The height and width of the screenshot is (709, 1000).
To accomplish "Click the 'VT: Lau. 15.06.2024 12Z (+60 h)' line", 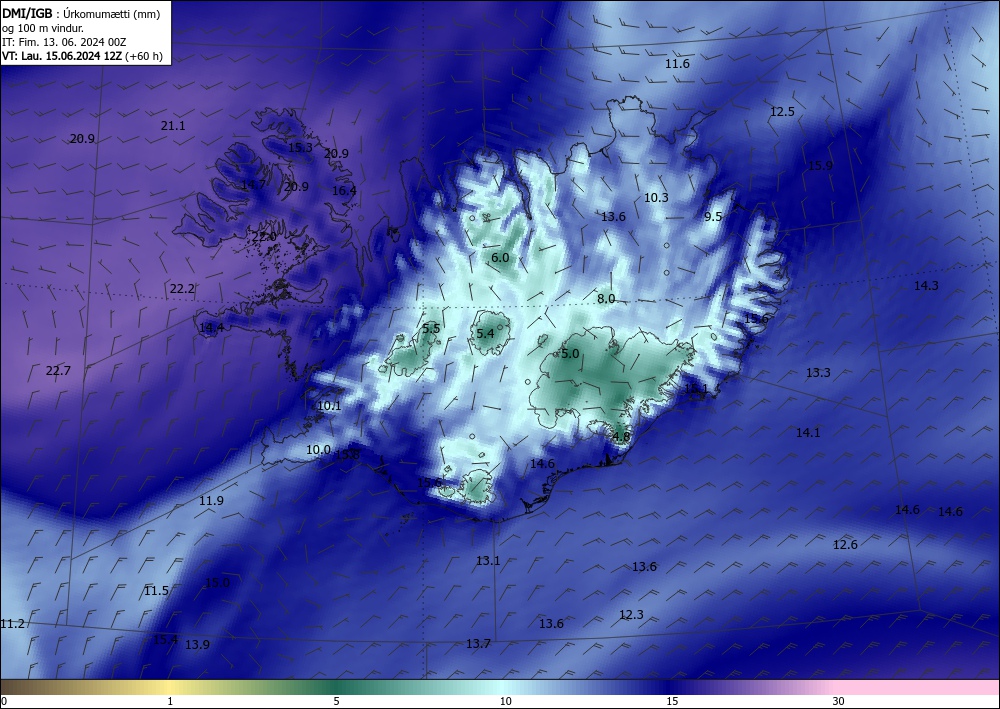I will click(x=82, y=56).
